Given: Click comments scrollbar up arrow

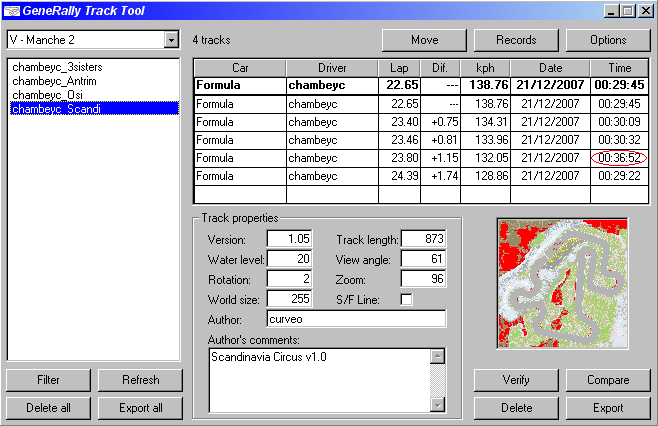Looking at the screenshot, I should coord(437,357).
